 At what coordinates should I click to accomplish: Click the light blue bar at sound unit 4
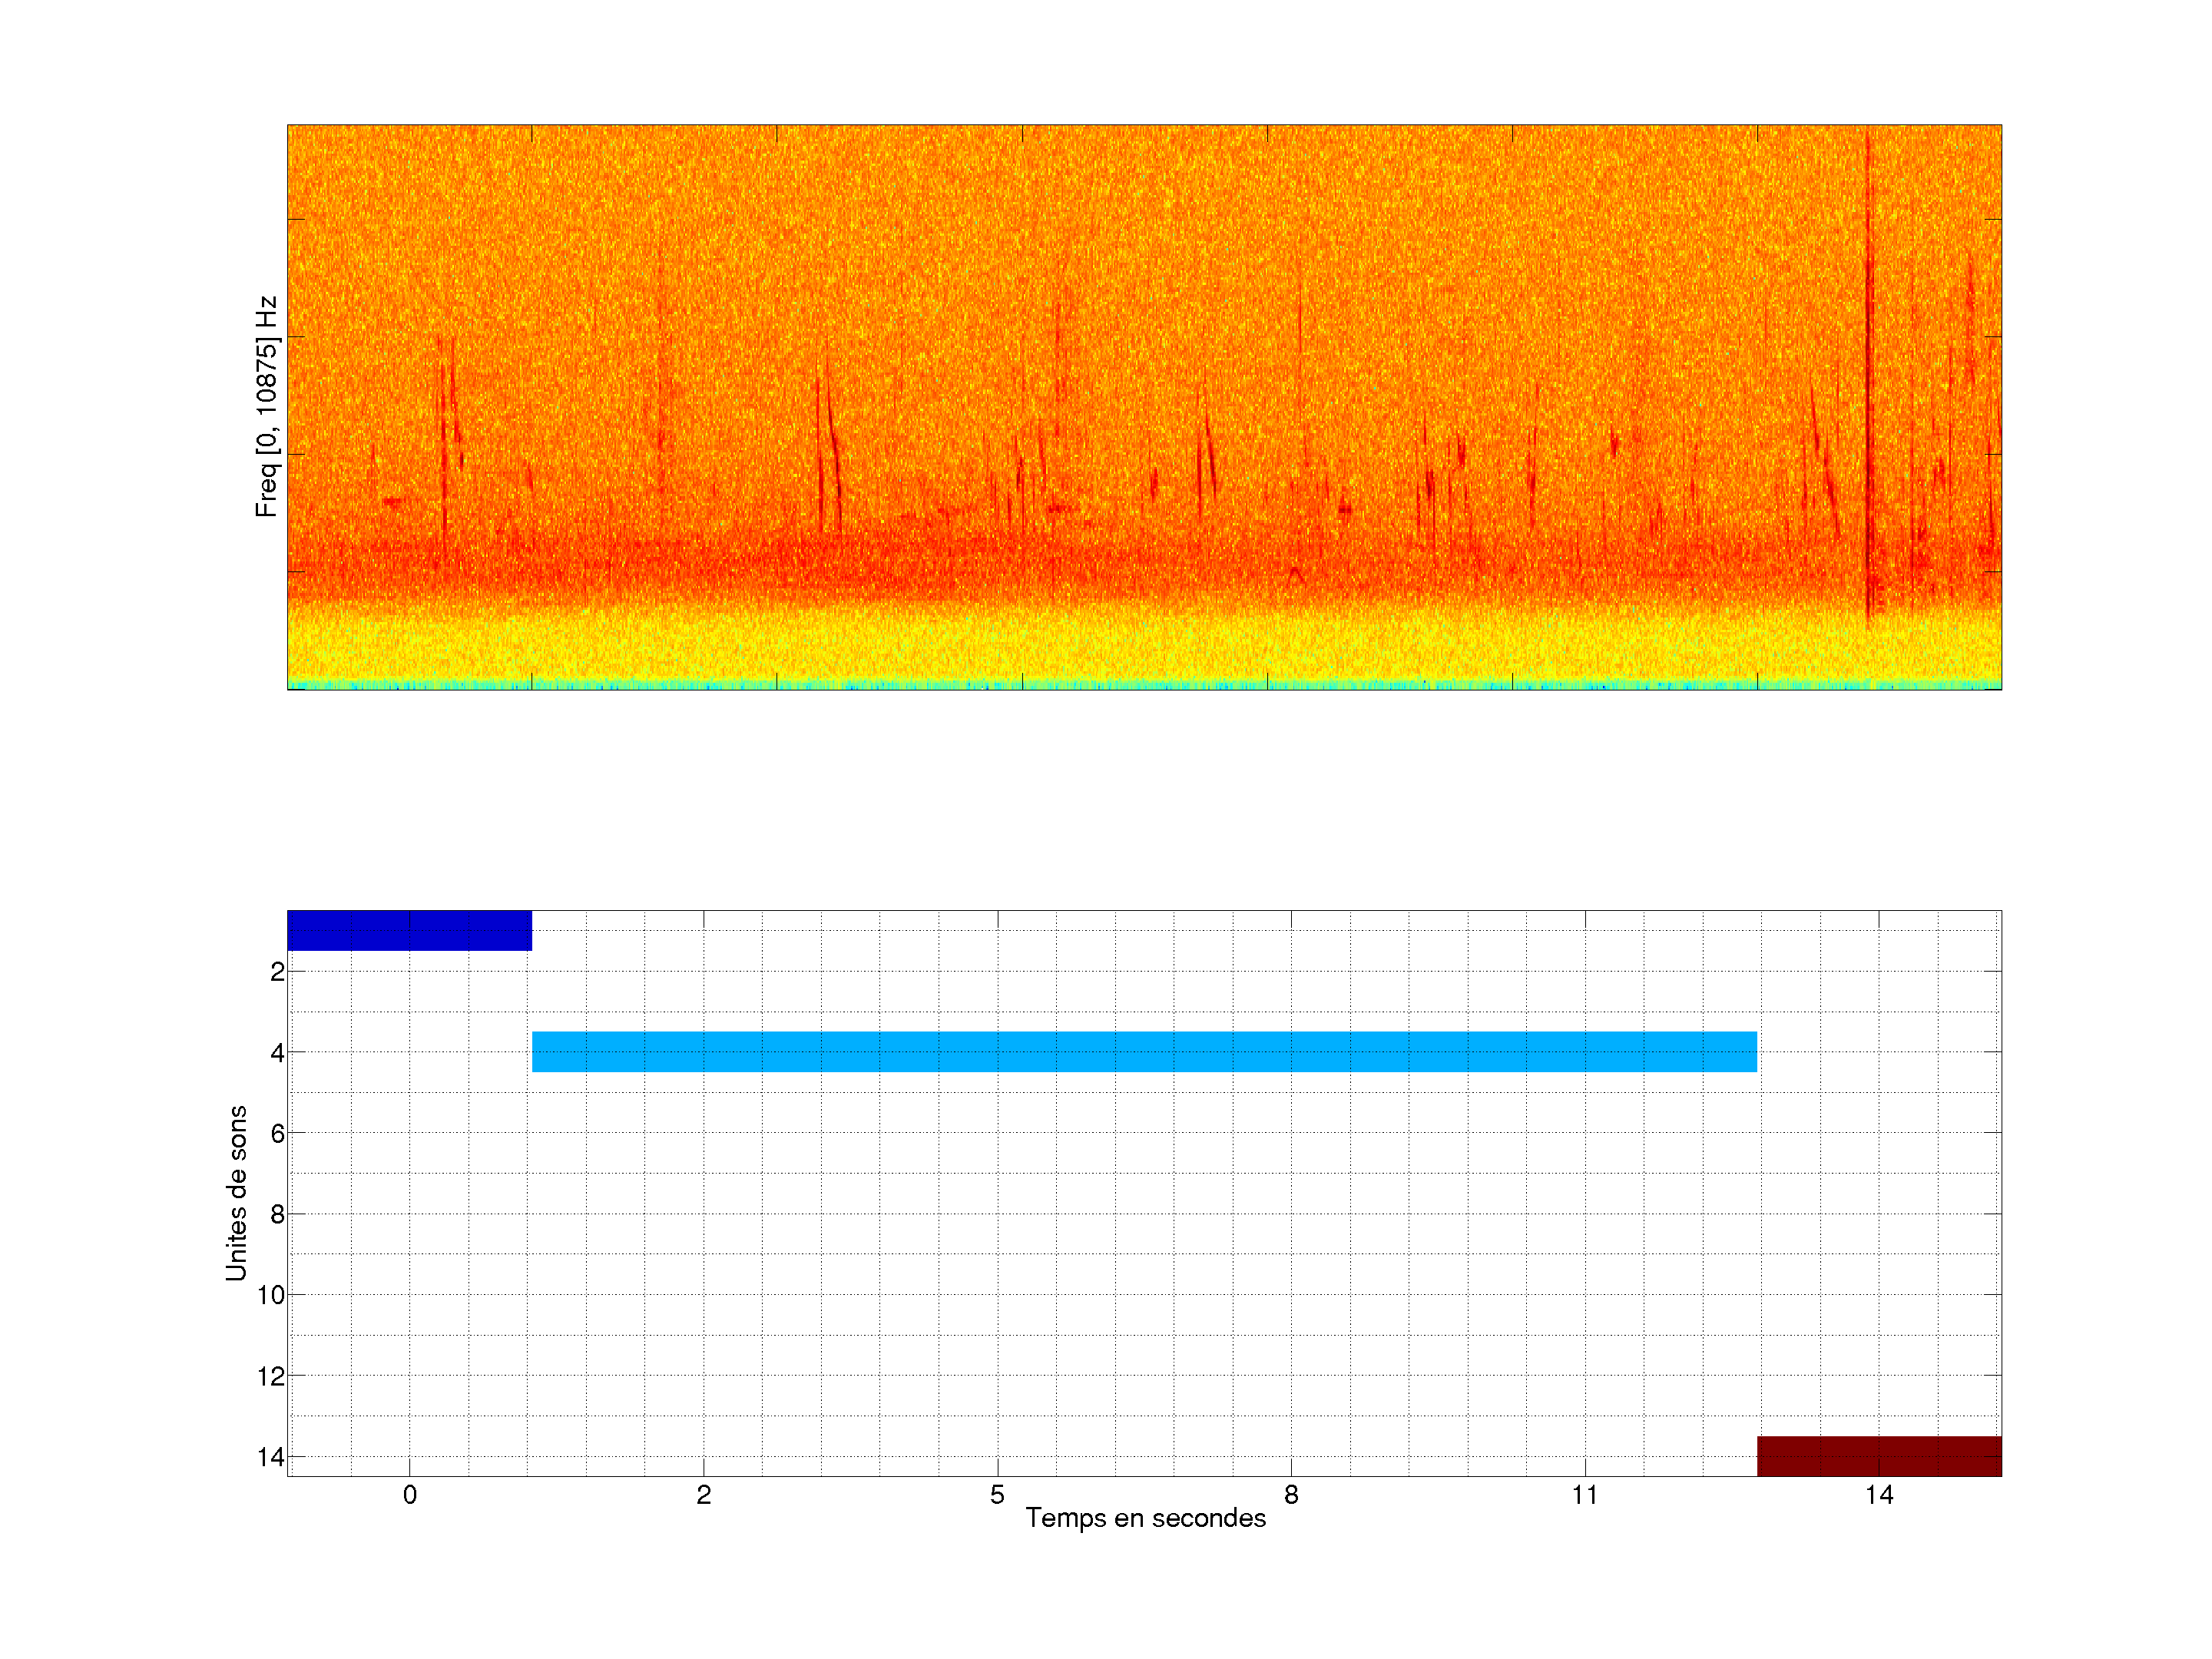pos(1144,1051)
